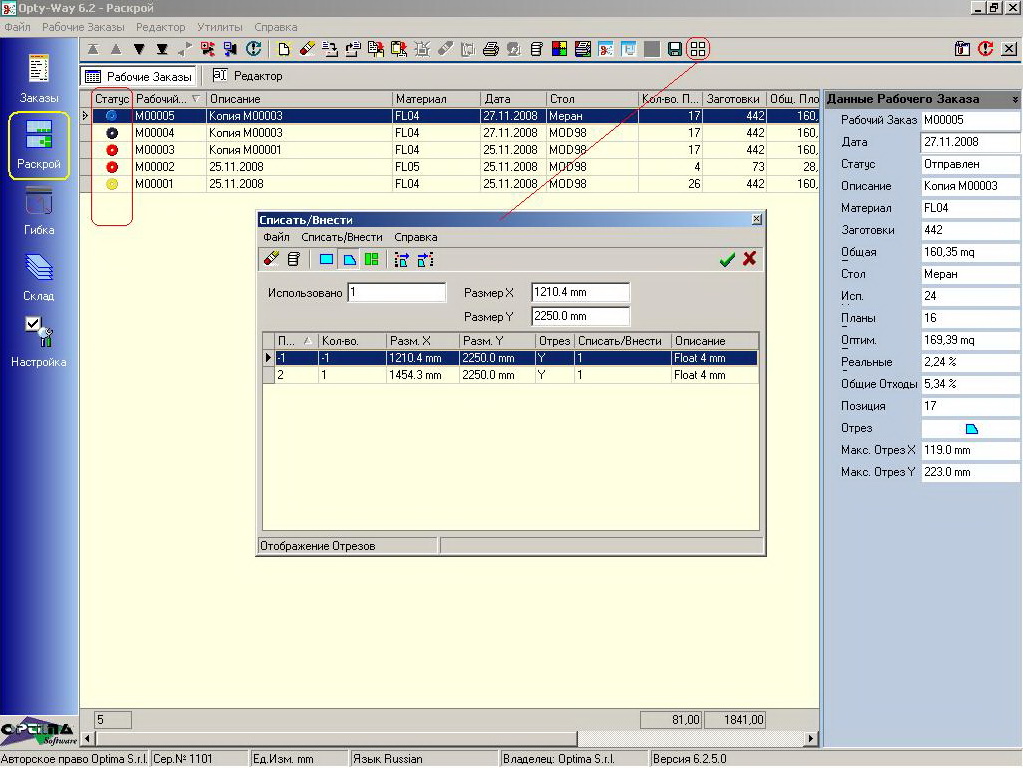This screenshot has height=768, width=1023.
Task: Click horizontal scrollbar left arrow
Action: tap(87, 739)
